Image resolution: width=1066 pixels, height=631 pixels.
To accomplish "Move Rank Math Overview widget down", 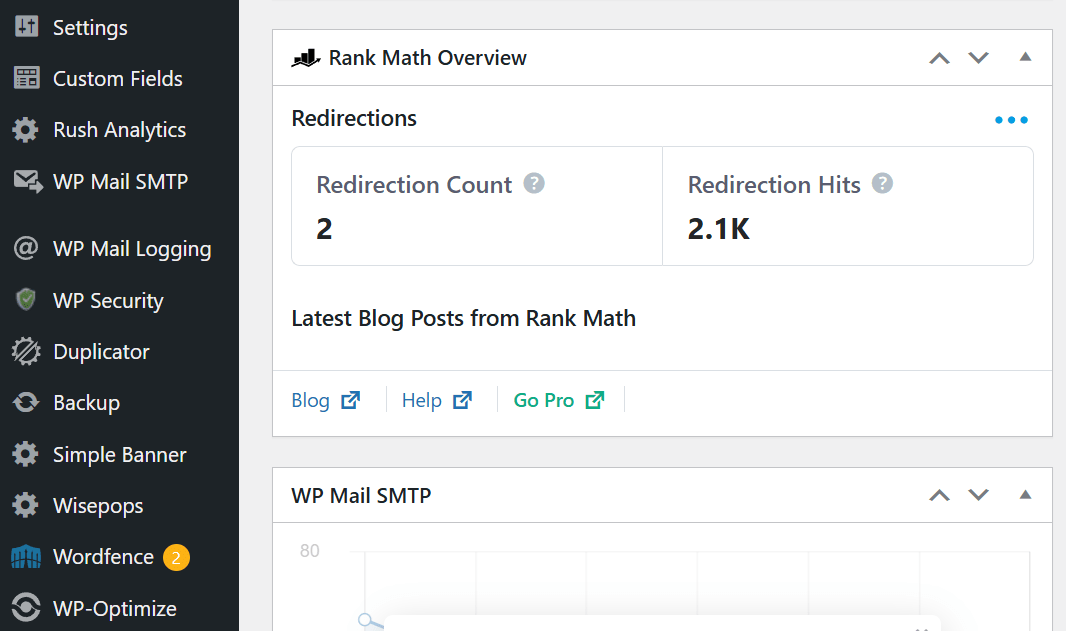I will 978,58.
